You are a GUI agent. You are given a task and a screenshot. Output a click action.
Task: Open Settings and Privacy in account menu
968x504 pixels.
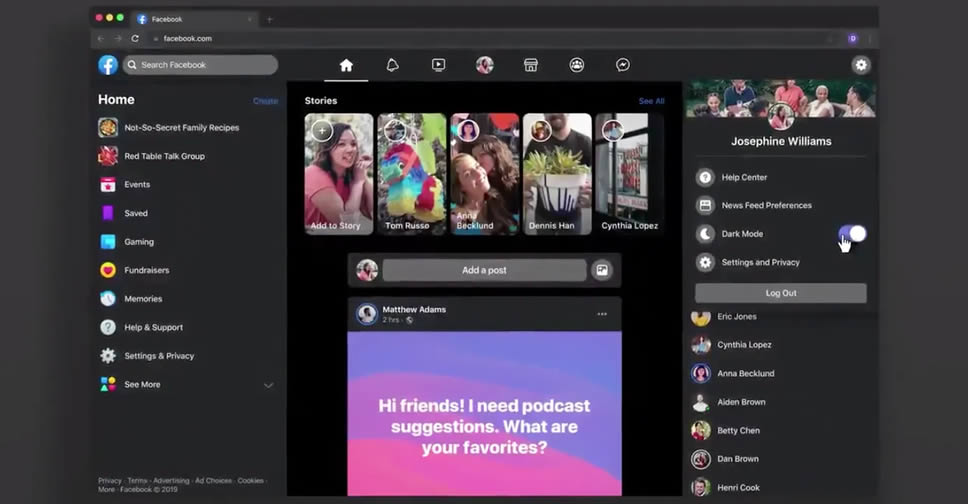coord(760,262)
